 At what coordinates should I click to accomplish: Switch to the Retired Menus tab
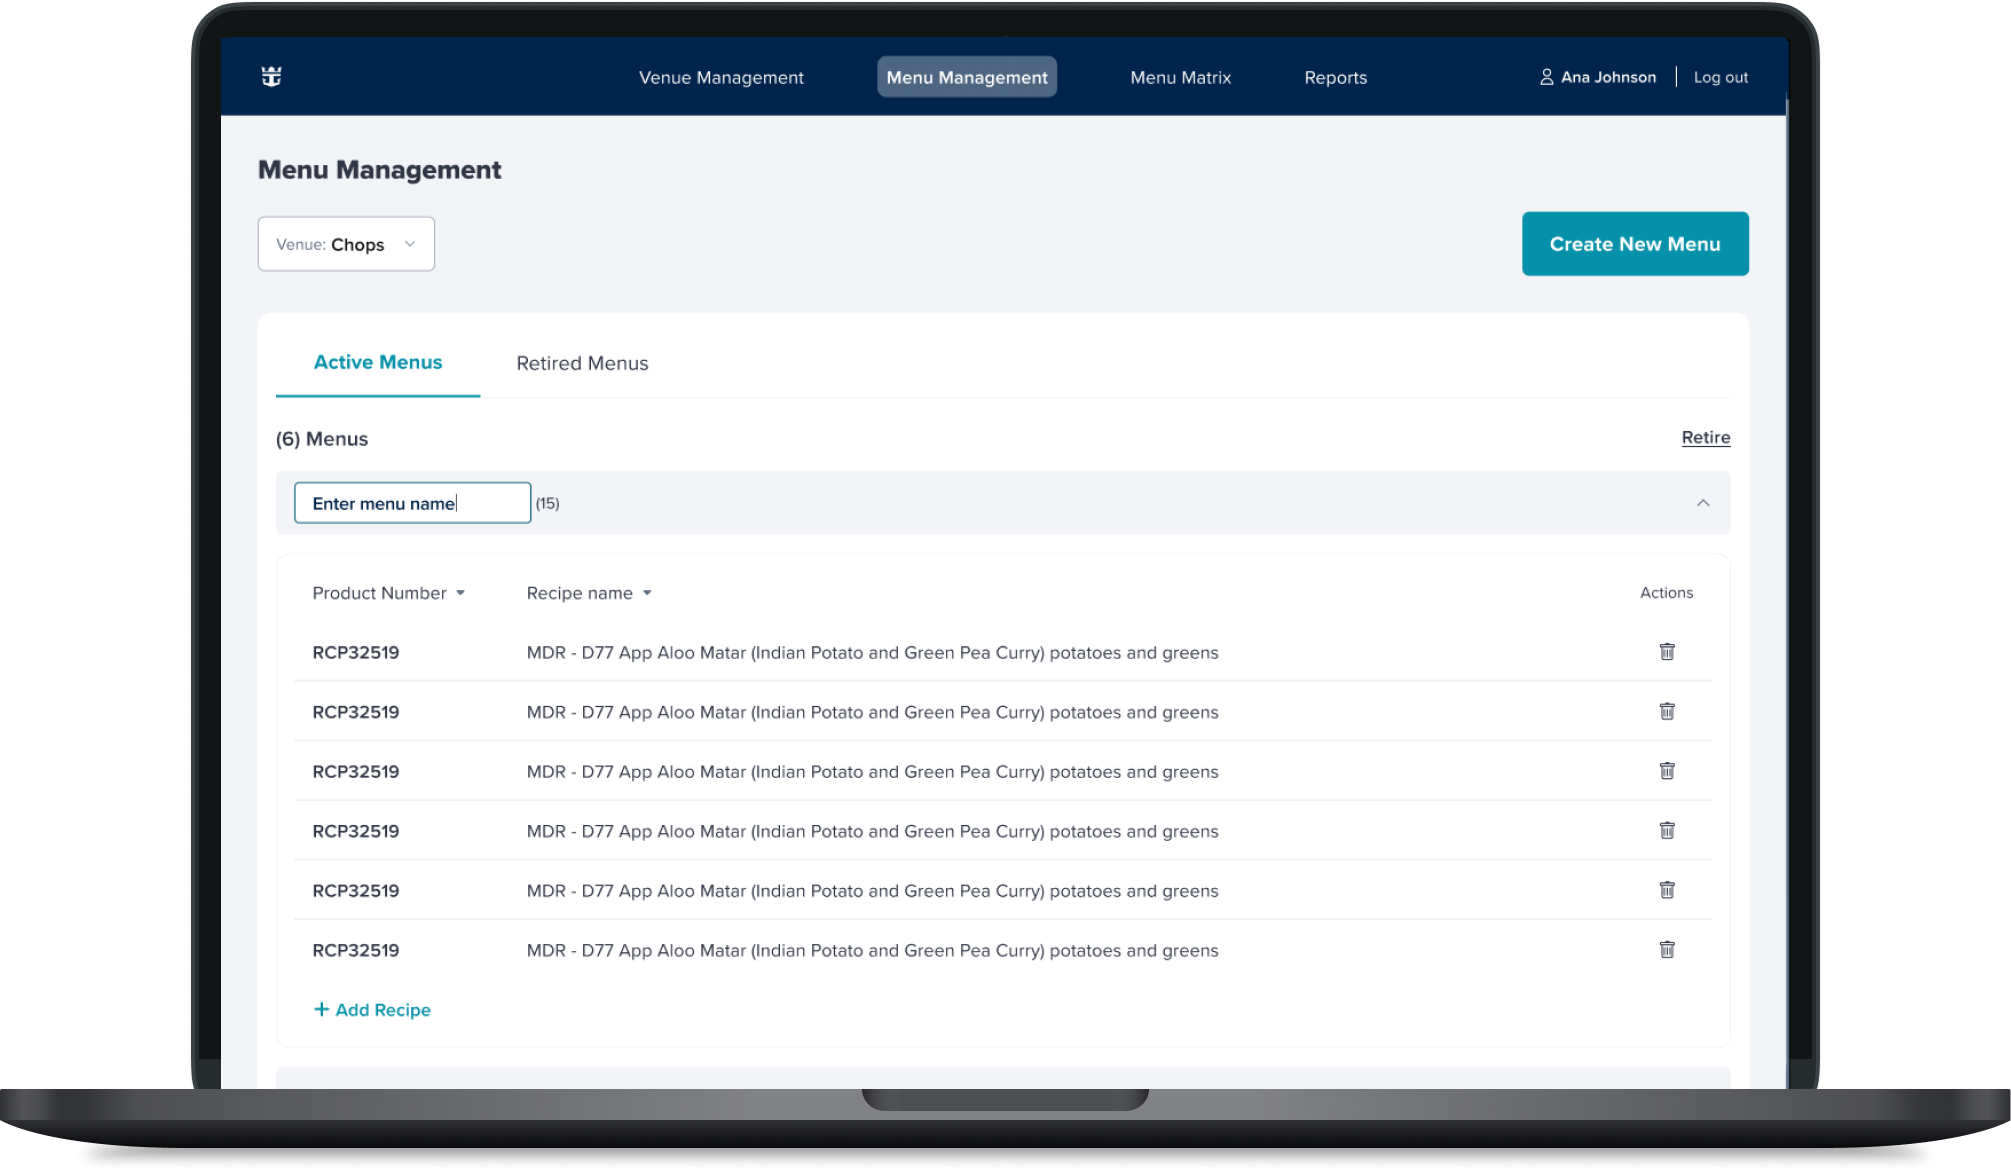[x=582, y=363]
